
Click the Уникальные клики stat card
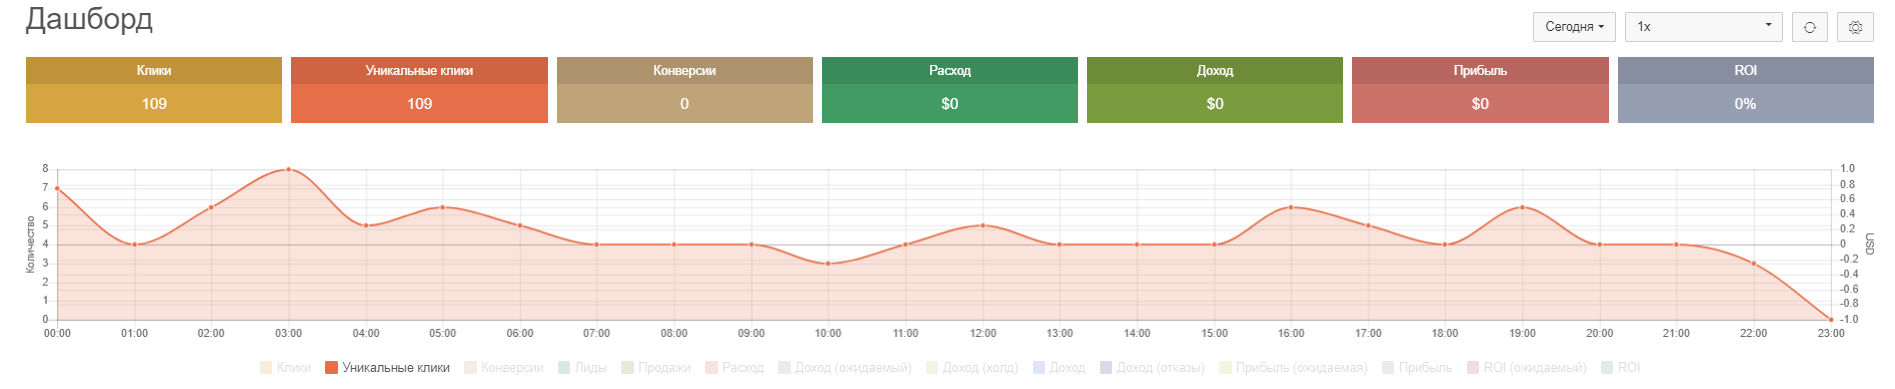pyautogui.click(x=419, y=90)
